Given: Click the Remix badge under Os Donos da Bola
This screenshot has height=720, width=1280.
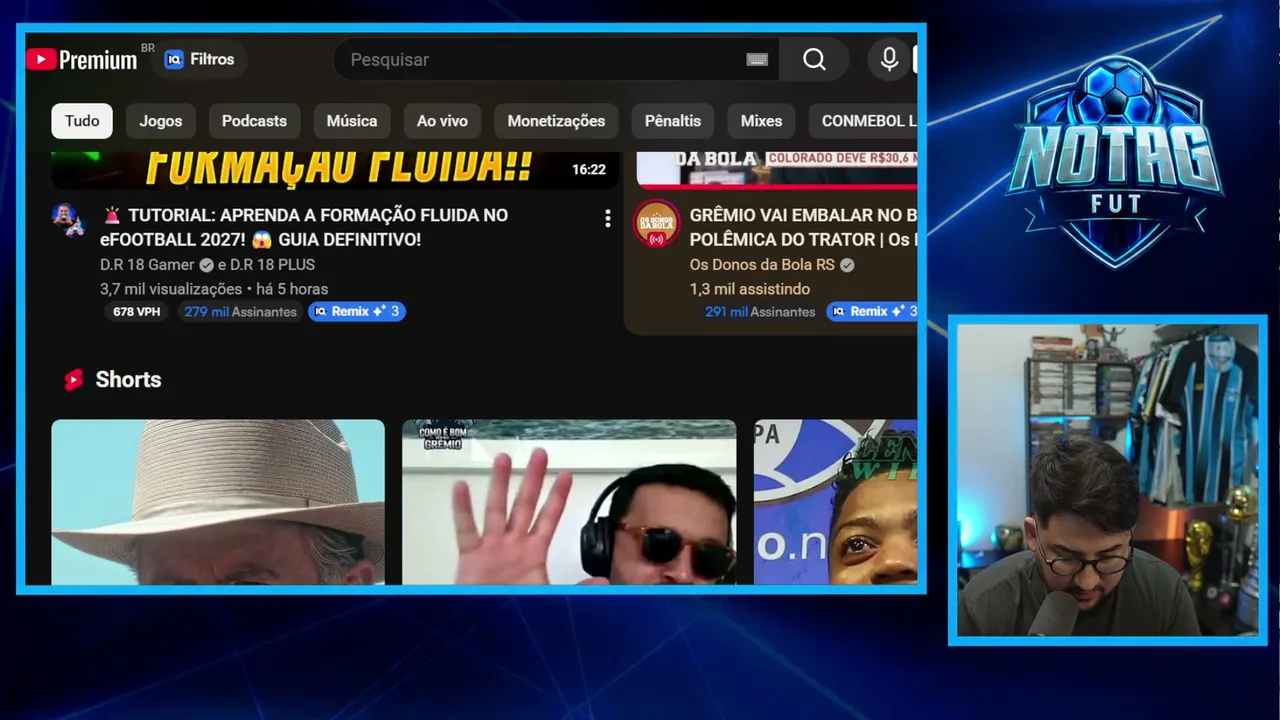Looking at the screenshot, I should 872,312.
